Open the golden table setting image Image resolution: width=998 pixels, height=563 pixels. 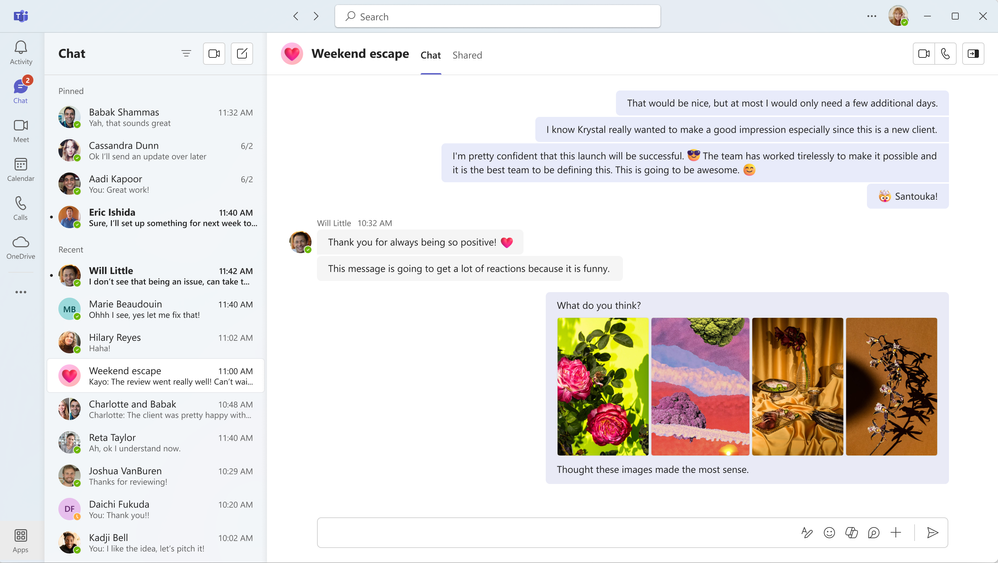[798, 387]
